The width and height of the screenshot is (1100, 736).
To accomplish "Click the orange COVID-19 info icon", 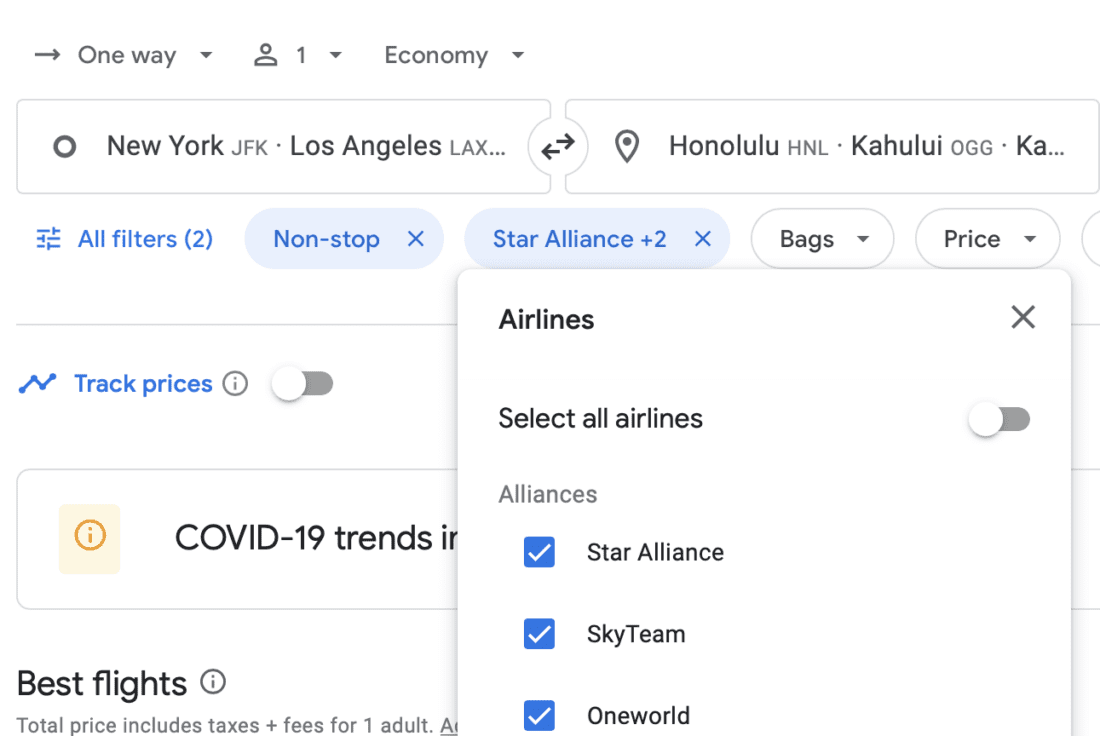I will click(90, 536).
